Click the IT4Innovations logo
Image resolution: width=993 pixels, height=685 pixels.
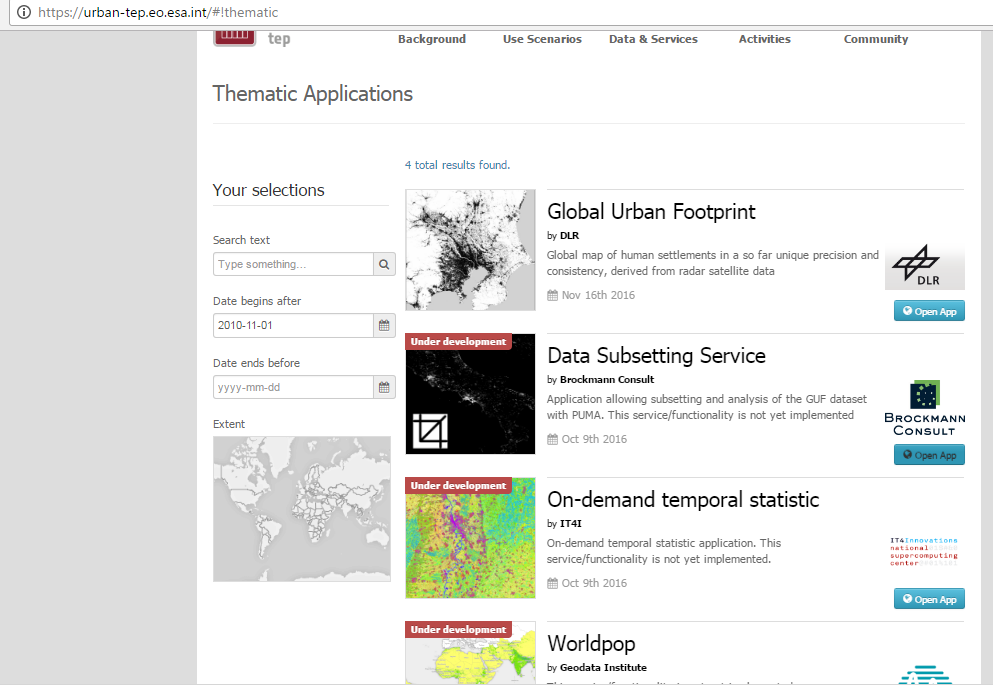[x=924, y=551]
